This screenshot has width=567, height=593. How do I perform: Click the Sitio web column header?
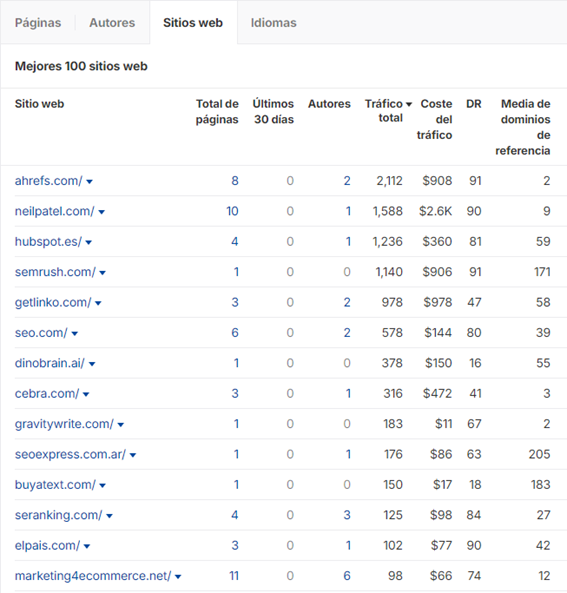pyautogui.click(x=39, y=104)
